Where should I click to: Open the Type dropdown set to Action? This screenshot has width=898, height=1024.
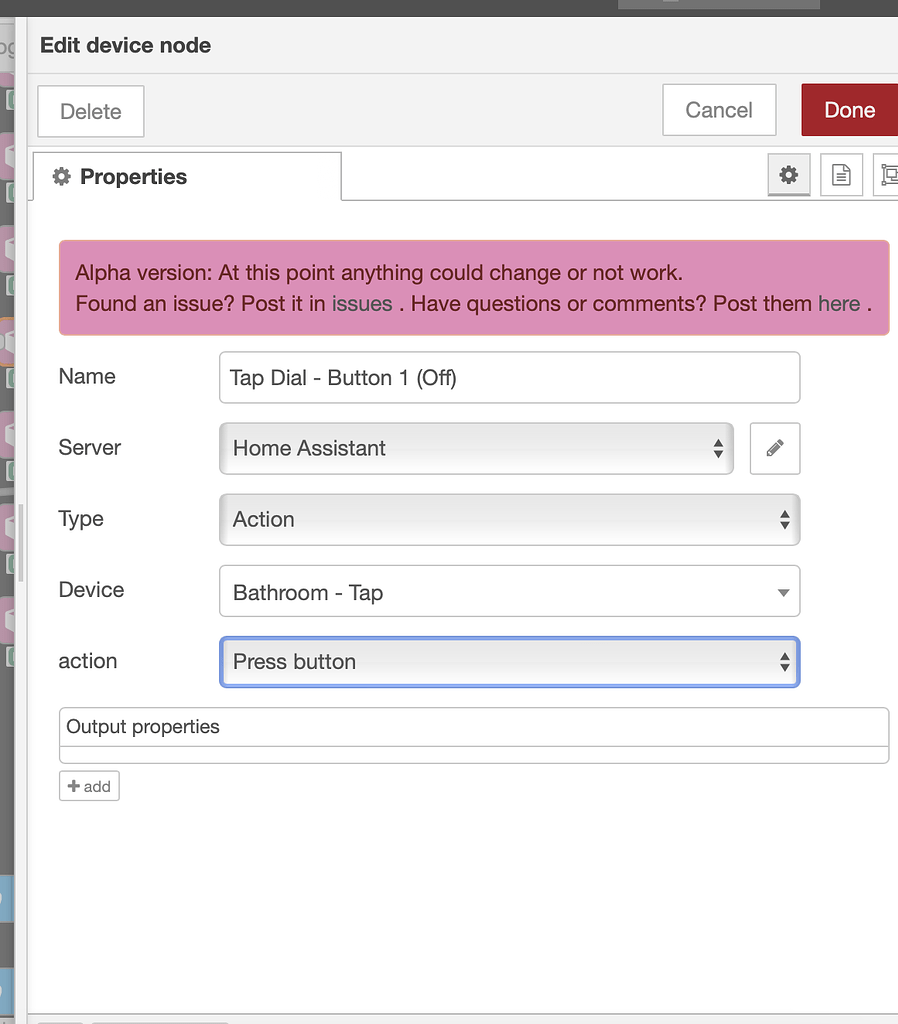coord(509,519)
